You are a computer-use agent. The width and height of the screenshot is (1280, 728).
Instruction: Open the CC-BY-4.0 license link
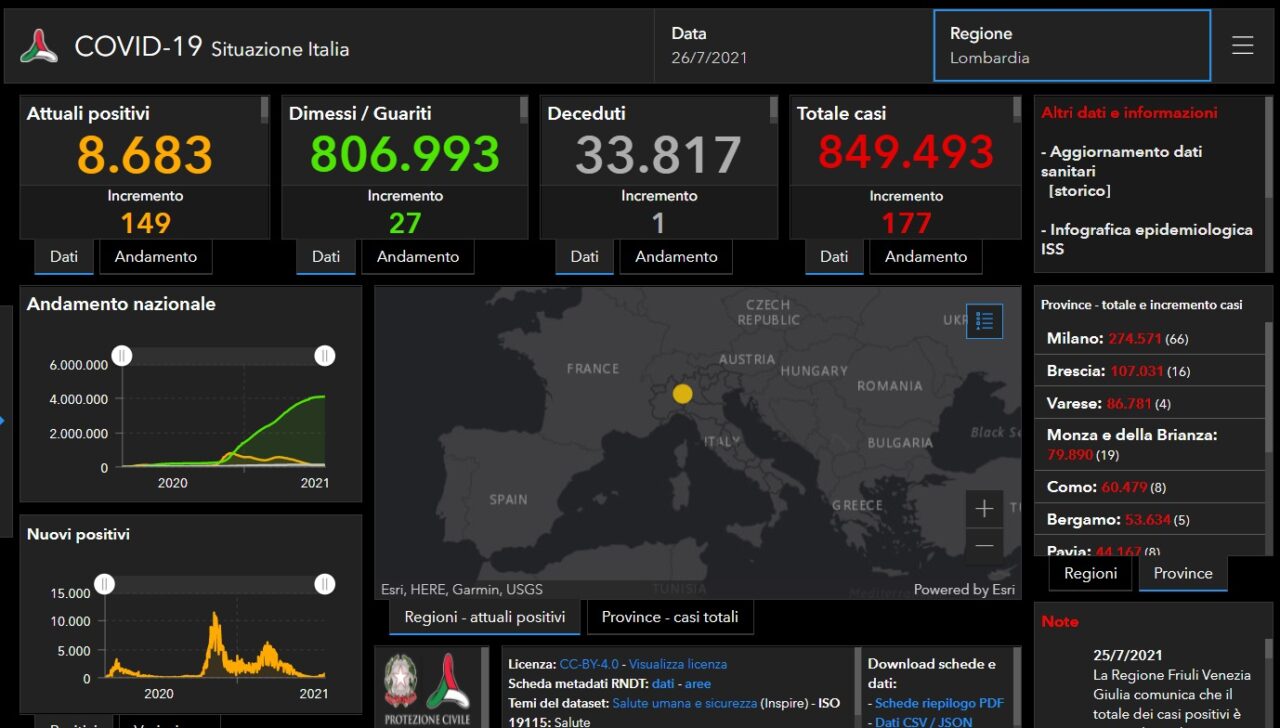pos(589,664)
